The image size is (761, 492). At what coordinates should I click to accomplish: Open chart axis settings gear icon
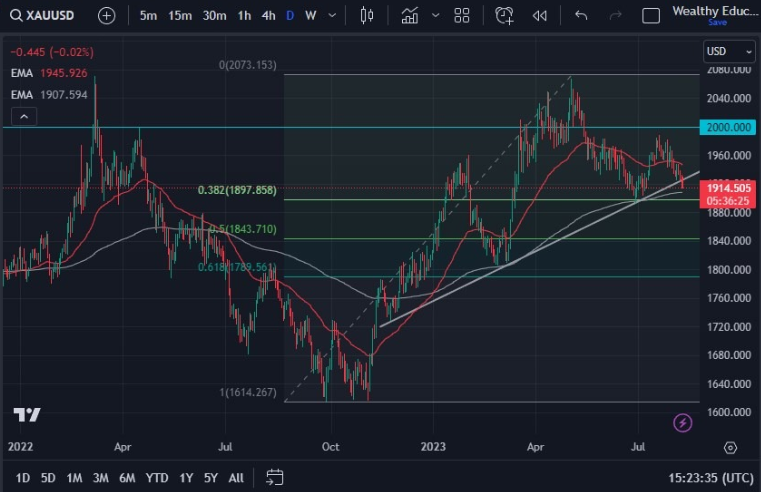pyautogui.click(x=730, y=448)
